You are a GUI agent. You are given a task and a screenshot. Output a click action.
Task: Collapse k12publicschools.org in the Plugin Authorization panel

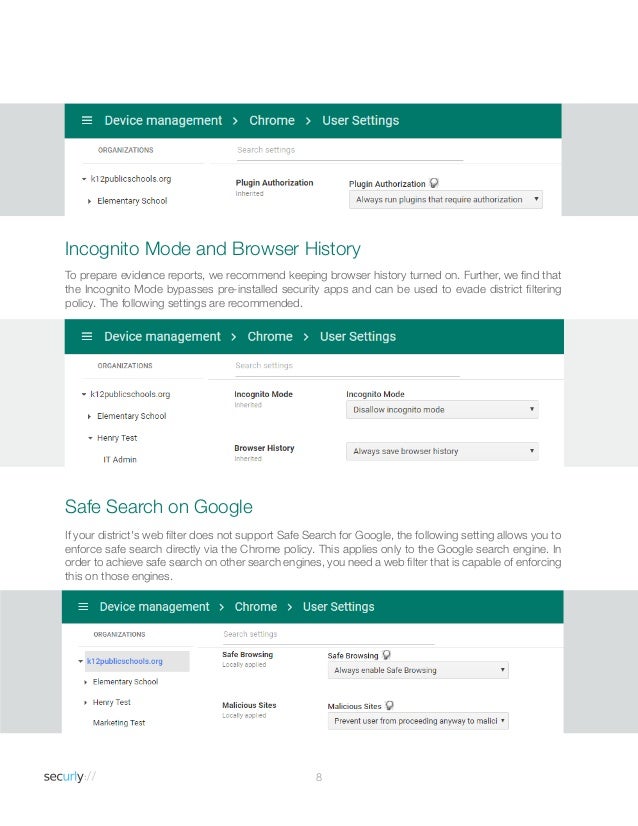coord(84,179)
